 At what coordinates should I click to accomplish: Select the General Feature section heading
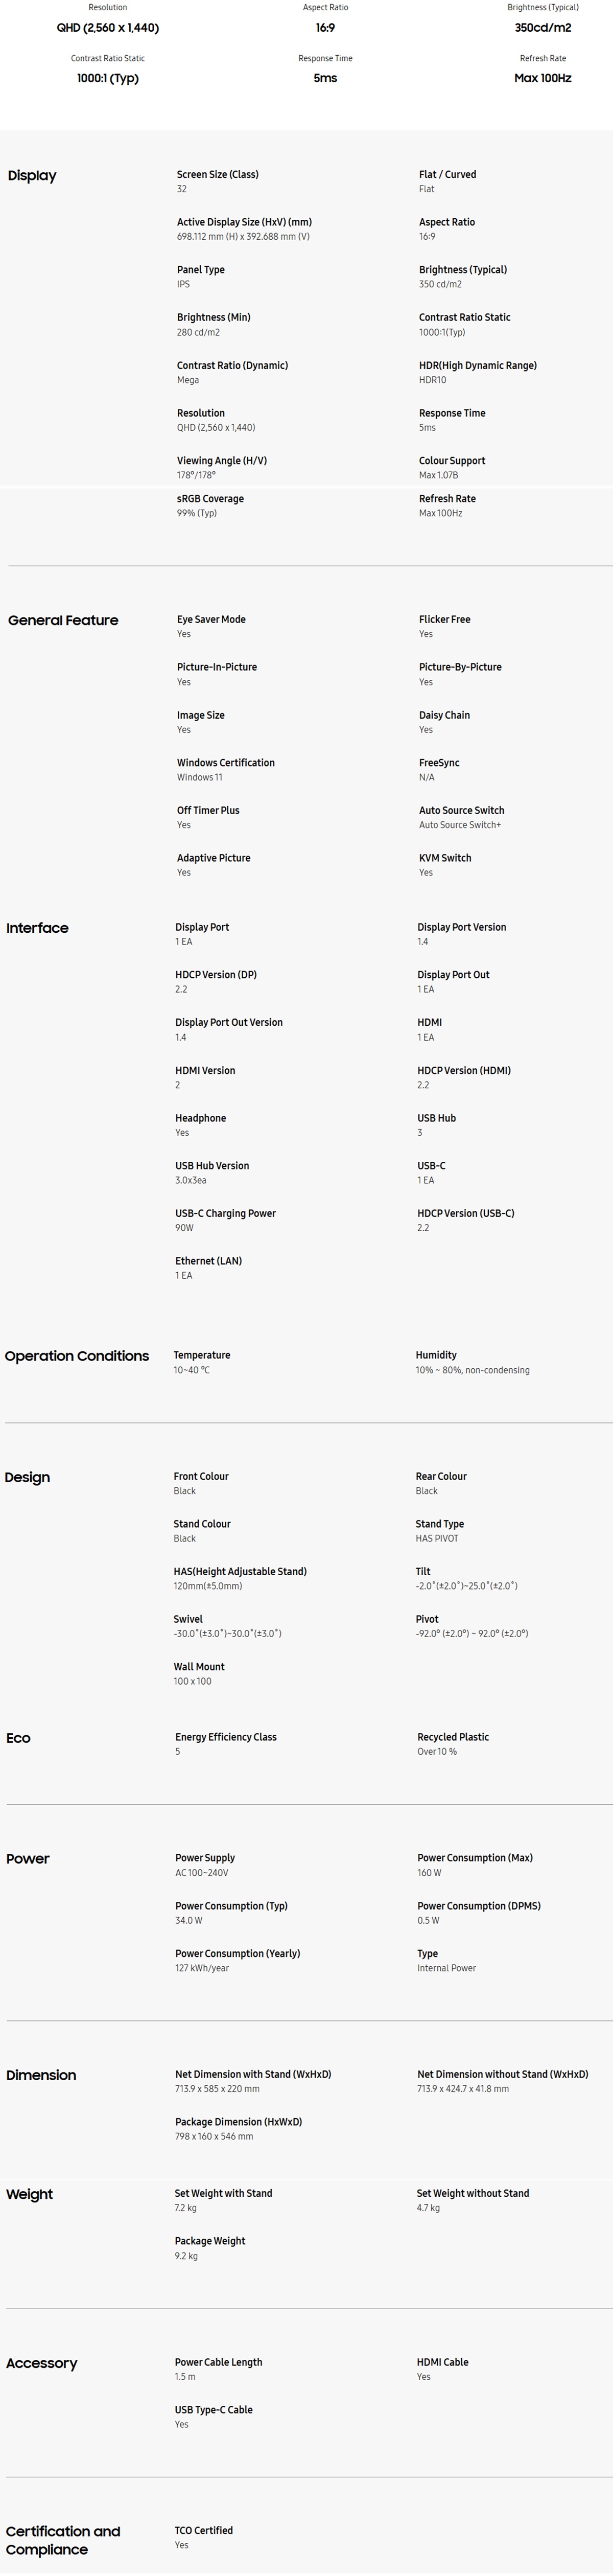(63, 621)
